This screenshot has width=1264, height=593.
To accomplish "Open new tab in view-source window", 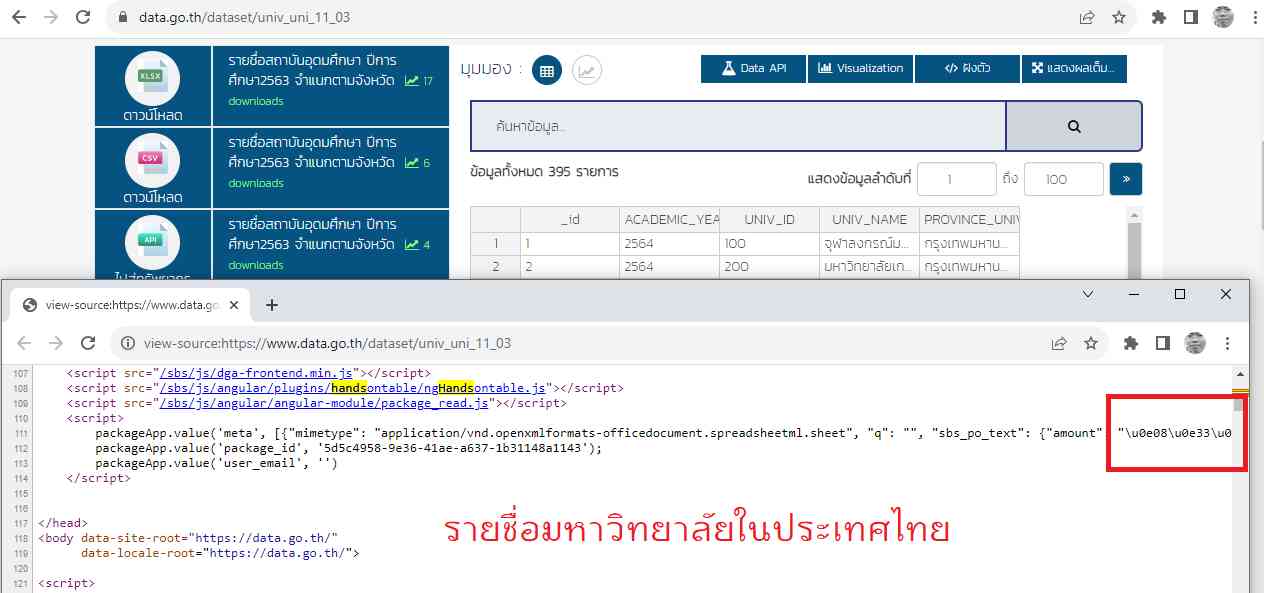I will point(271,305).
